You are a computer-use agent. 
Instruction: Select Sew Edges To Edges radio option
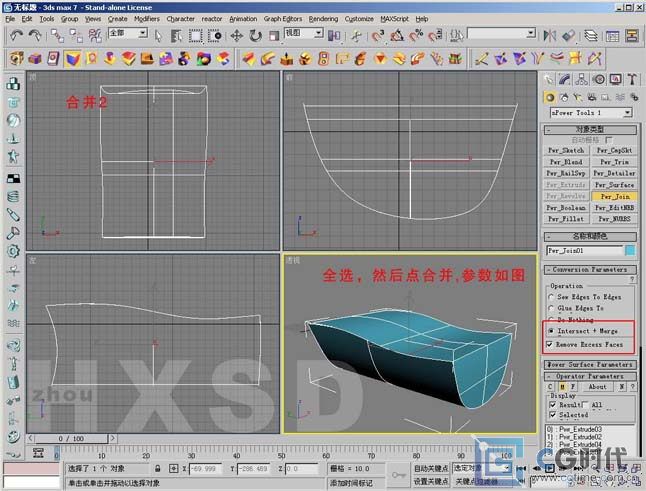pos(551,297)
